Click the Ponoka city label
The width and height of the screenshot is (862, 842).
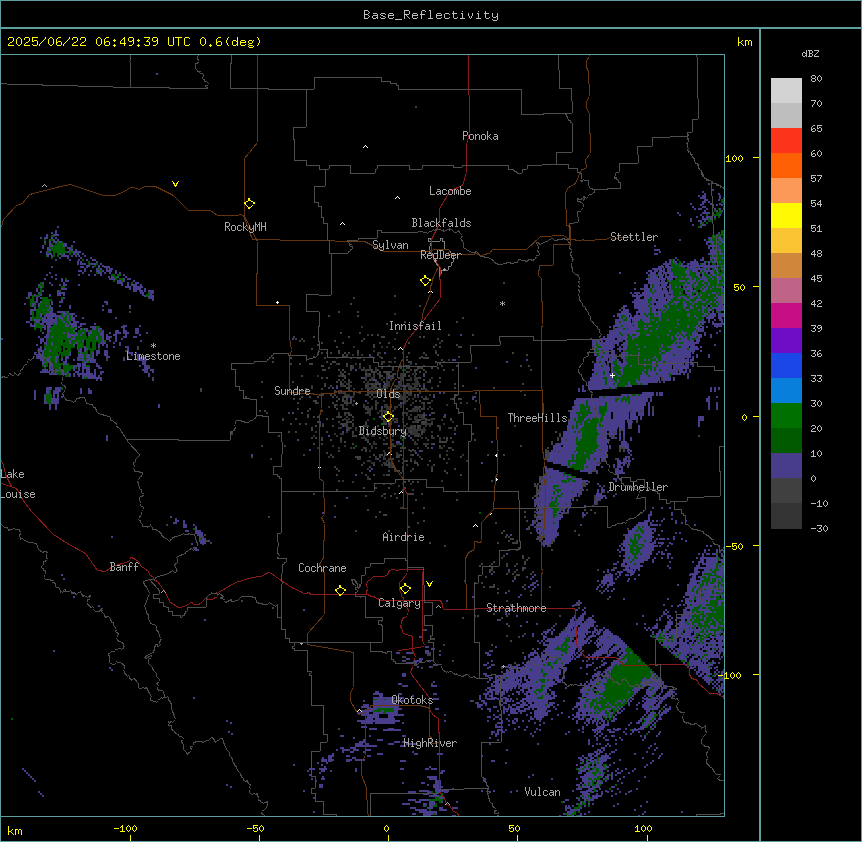[480, 136]
